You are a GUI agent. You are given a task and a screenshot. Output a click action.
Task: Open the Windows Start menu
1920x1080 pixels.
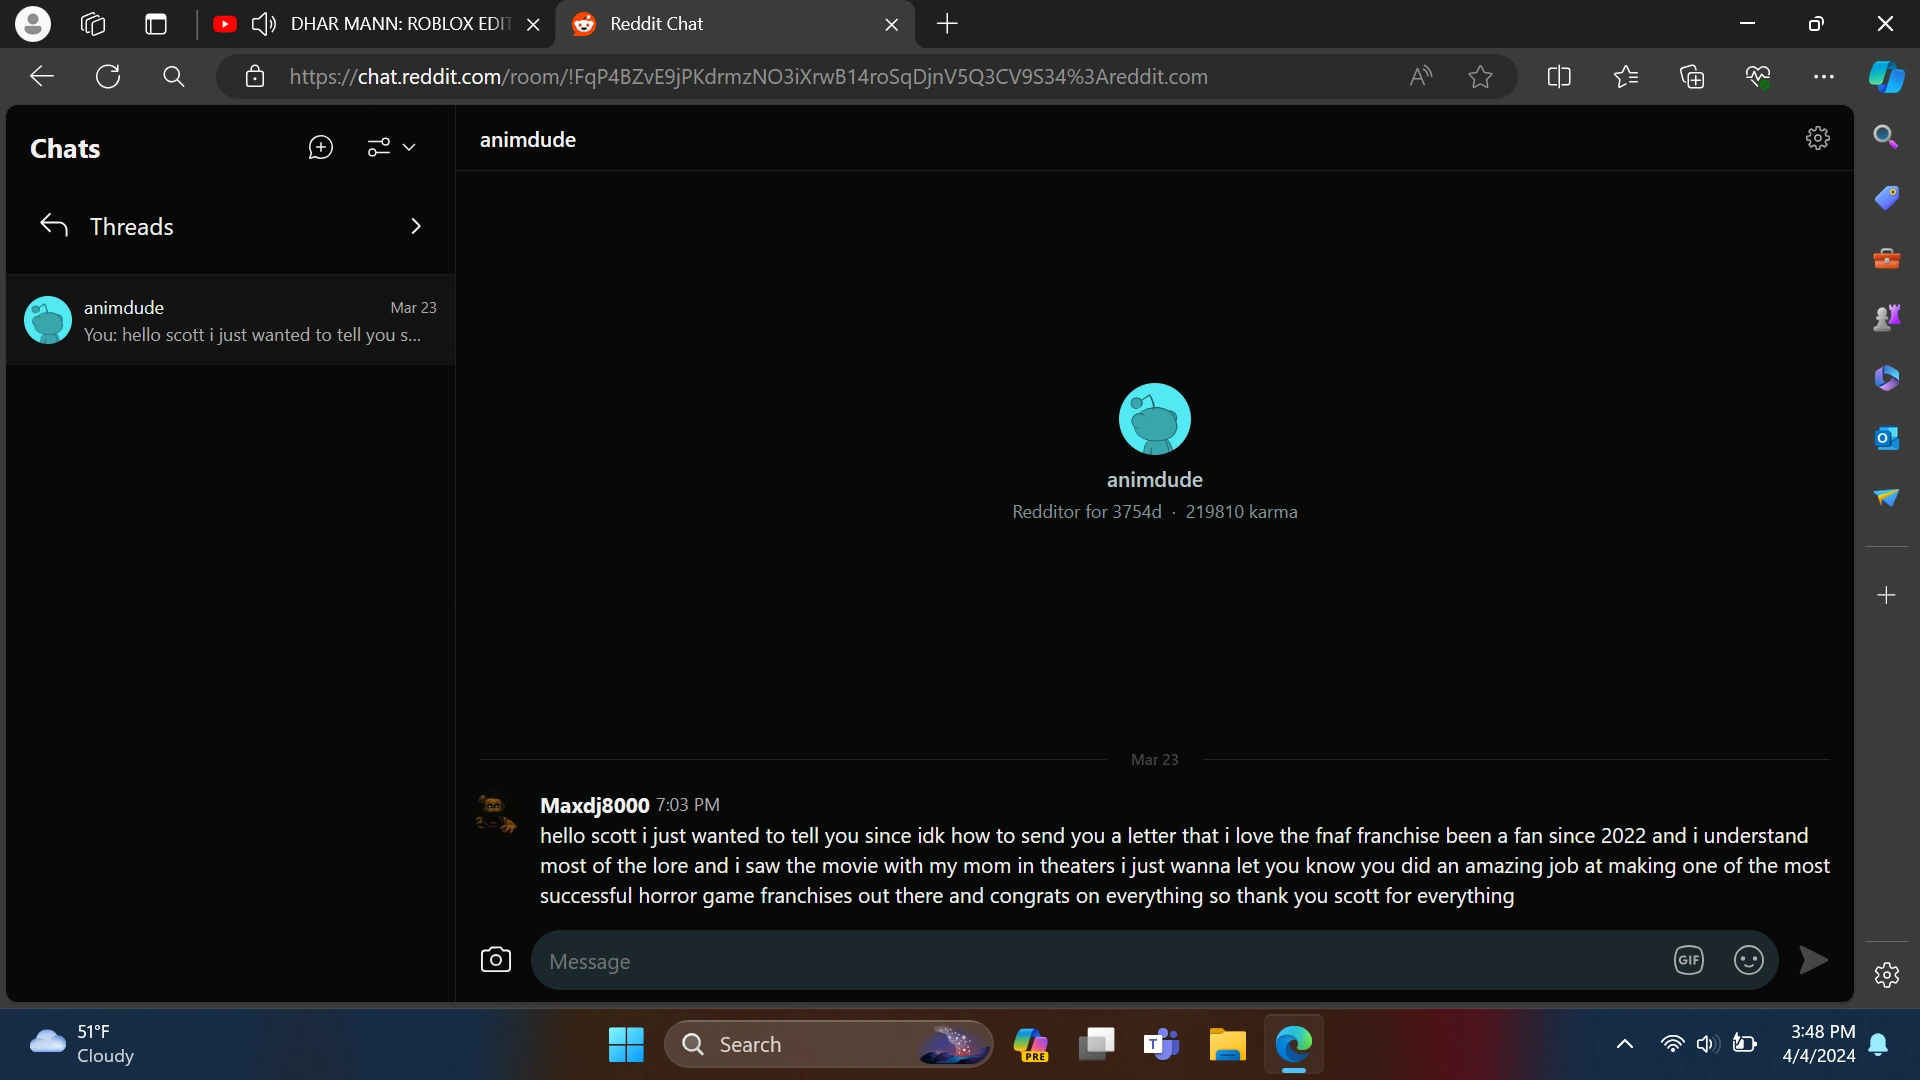pyautogui.click(x=626, y=1044)
